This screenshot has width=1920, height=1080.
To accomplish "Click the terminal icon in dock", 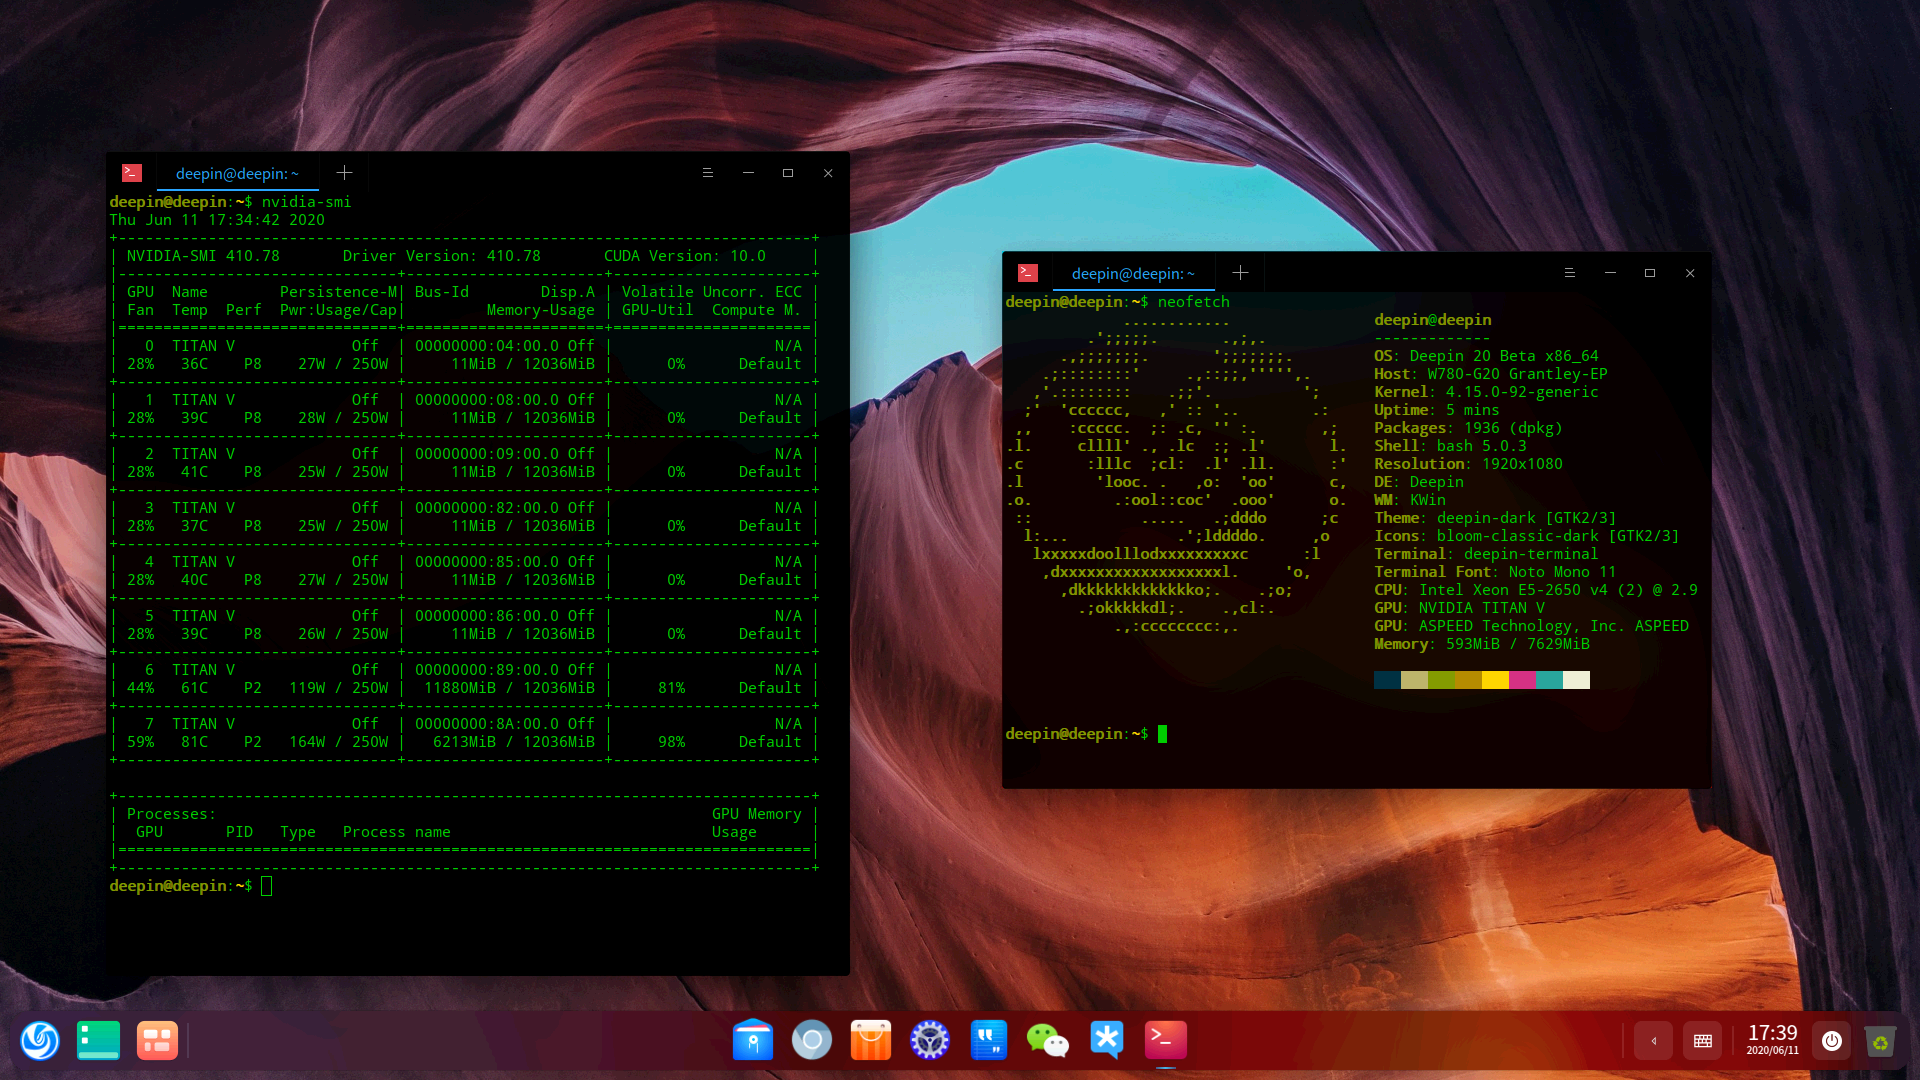I will click(x=1165, y=1041).
